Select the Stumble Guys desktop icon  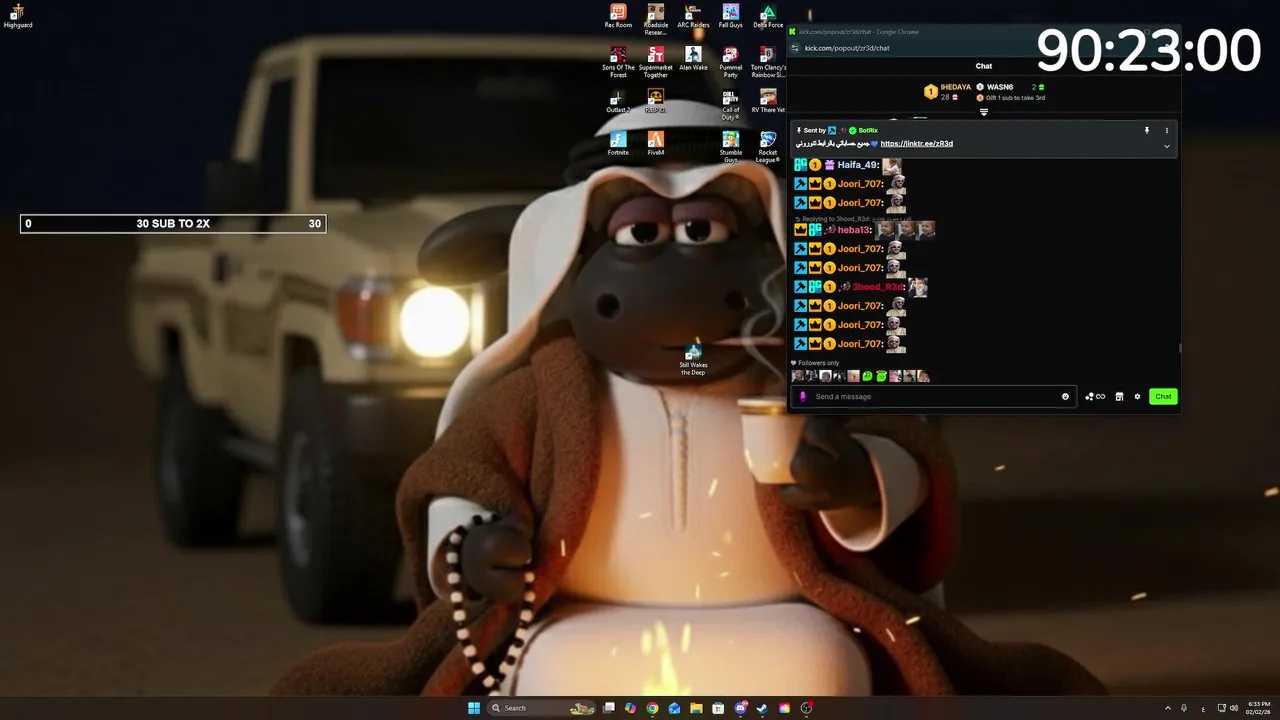[x=731, y=147]
